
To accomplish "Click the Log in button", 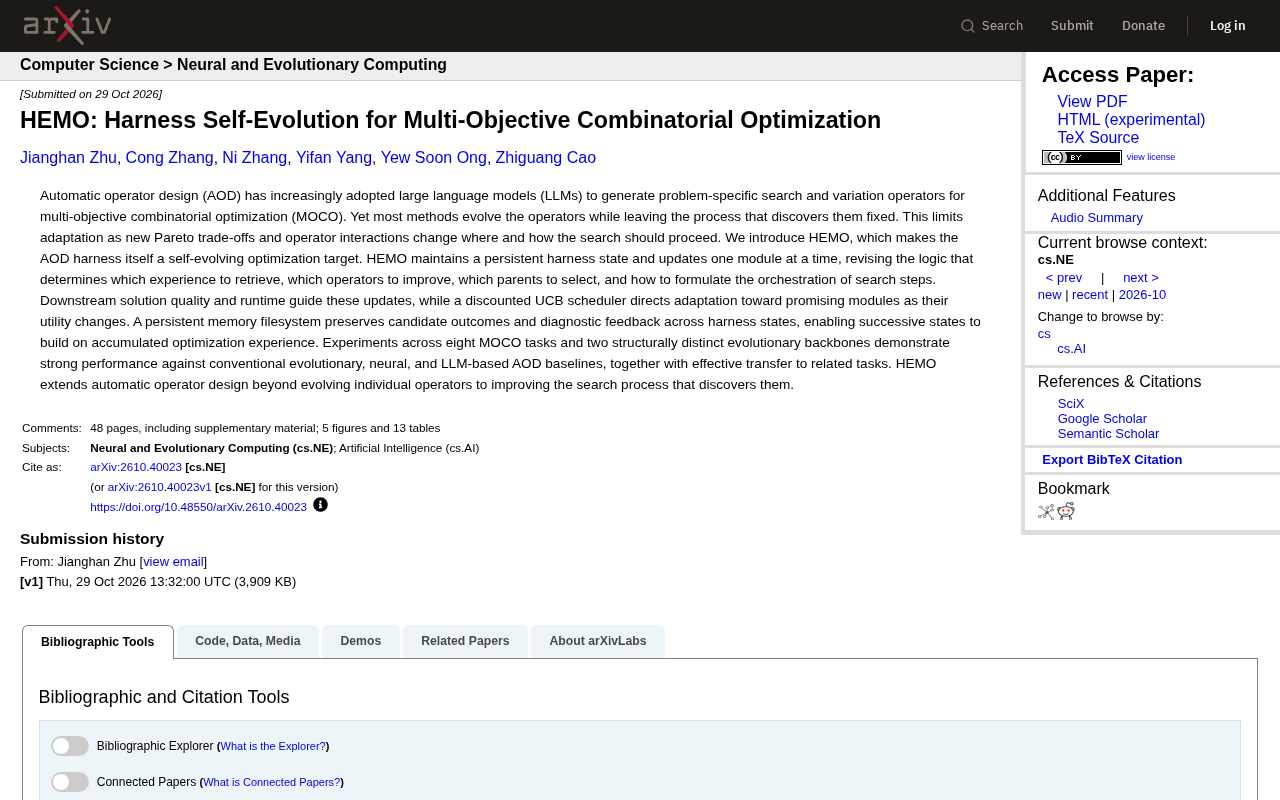I will pos(1228,26).
